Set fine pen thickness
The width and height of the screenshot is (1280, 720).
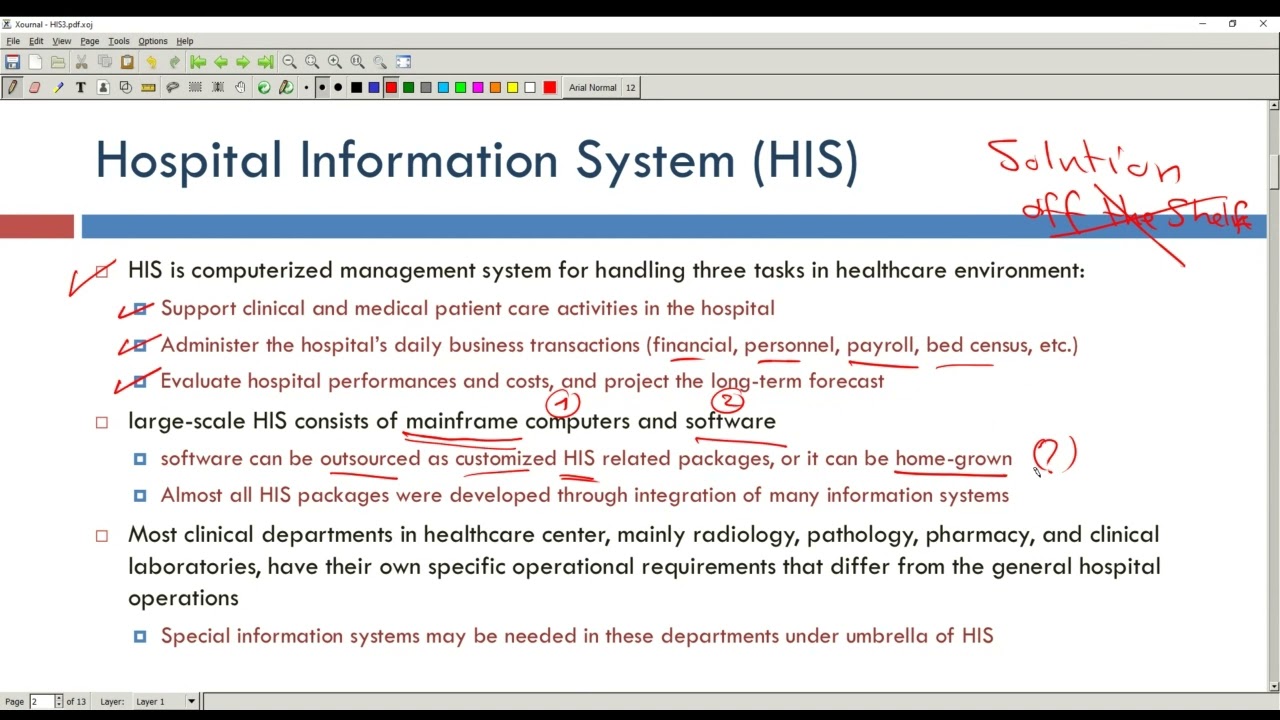click(306, 88)
